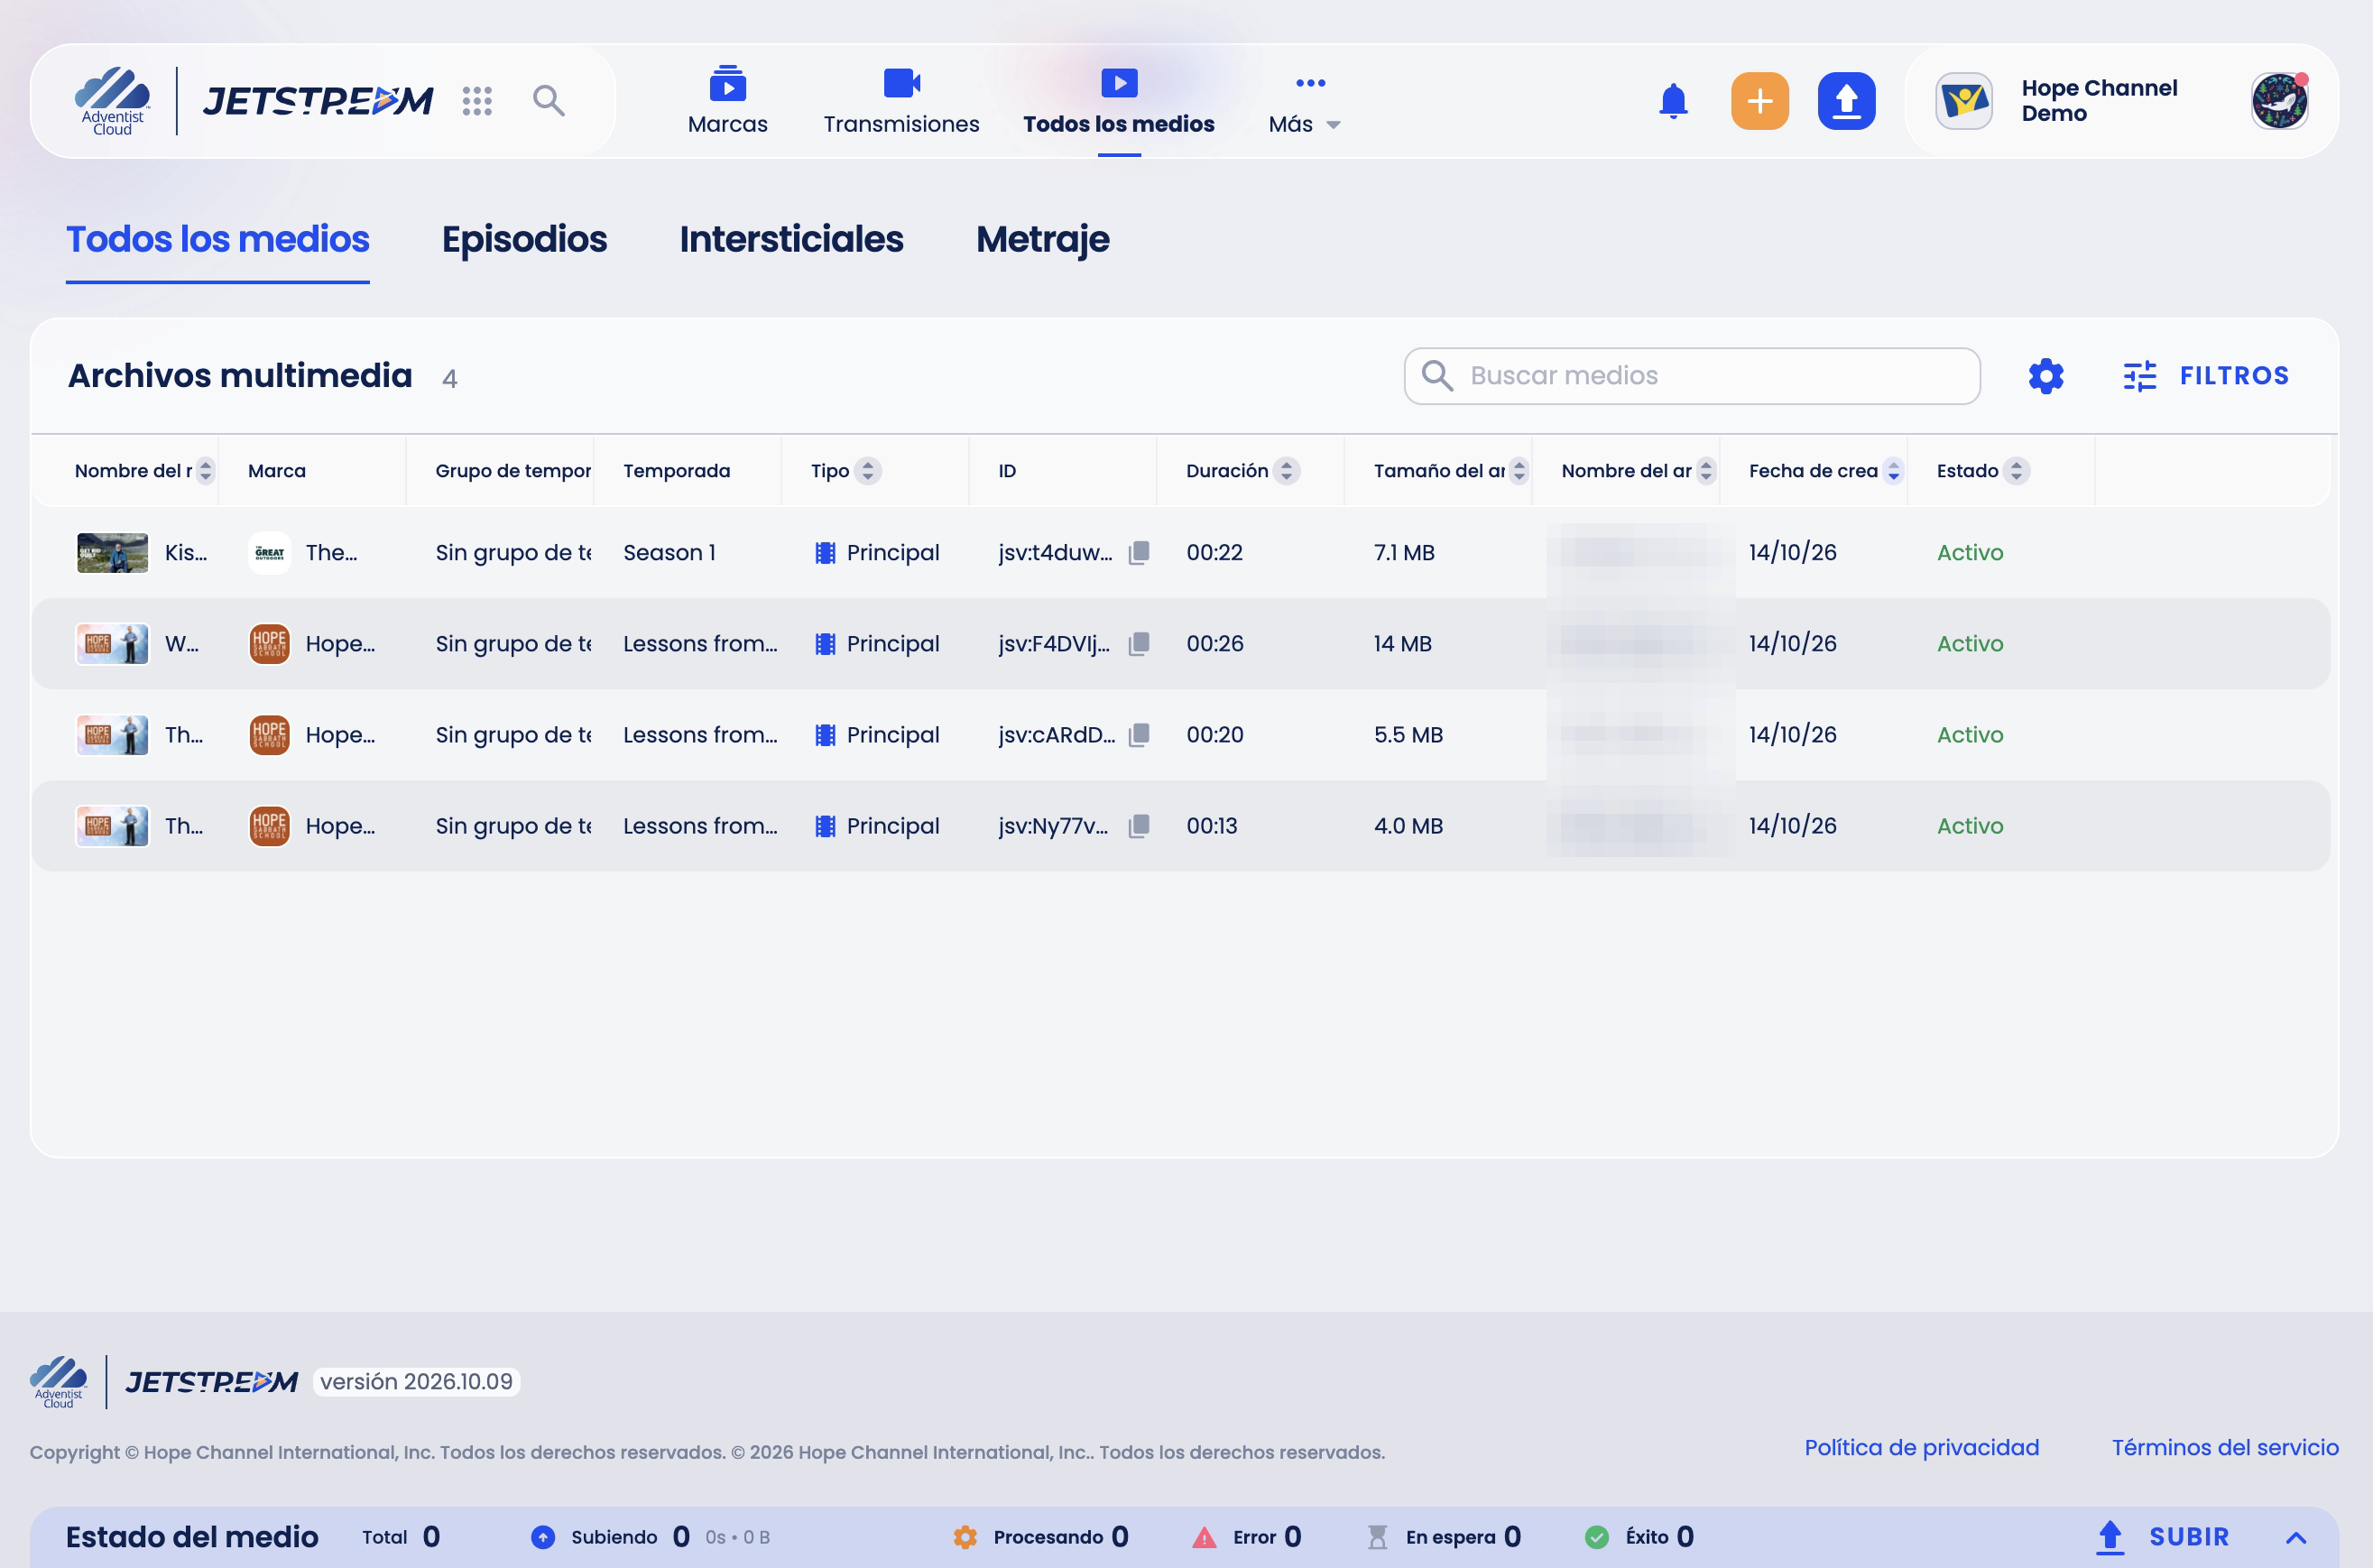This screenshot has height=1568, width=2373.
Task: Click the Buscar medios search field
Action: pos(1691,376)
